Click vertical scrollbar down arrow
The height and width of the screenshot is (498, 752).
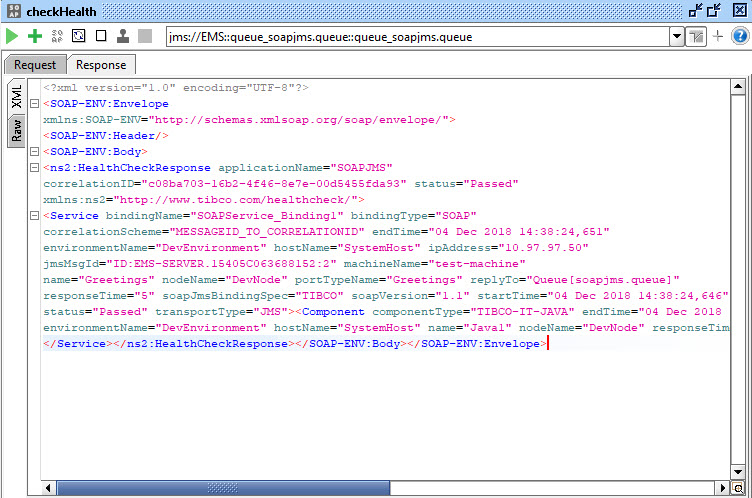point(738,472)
